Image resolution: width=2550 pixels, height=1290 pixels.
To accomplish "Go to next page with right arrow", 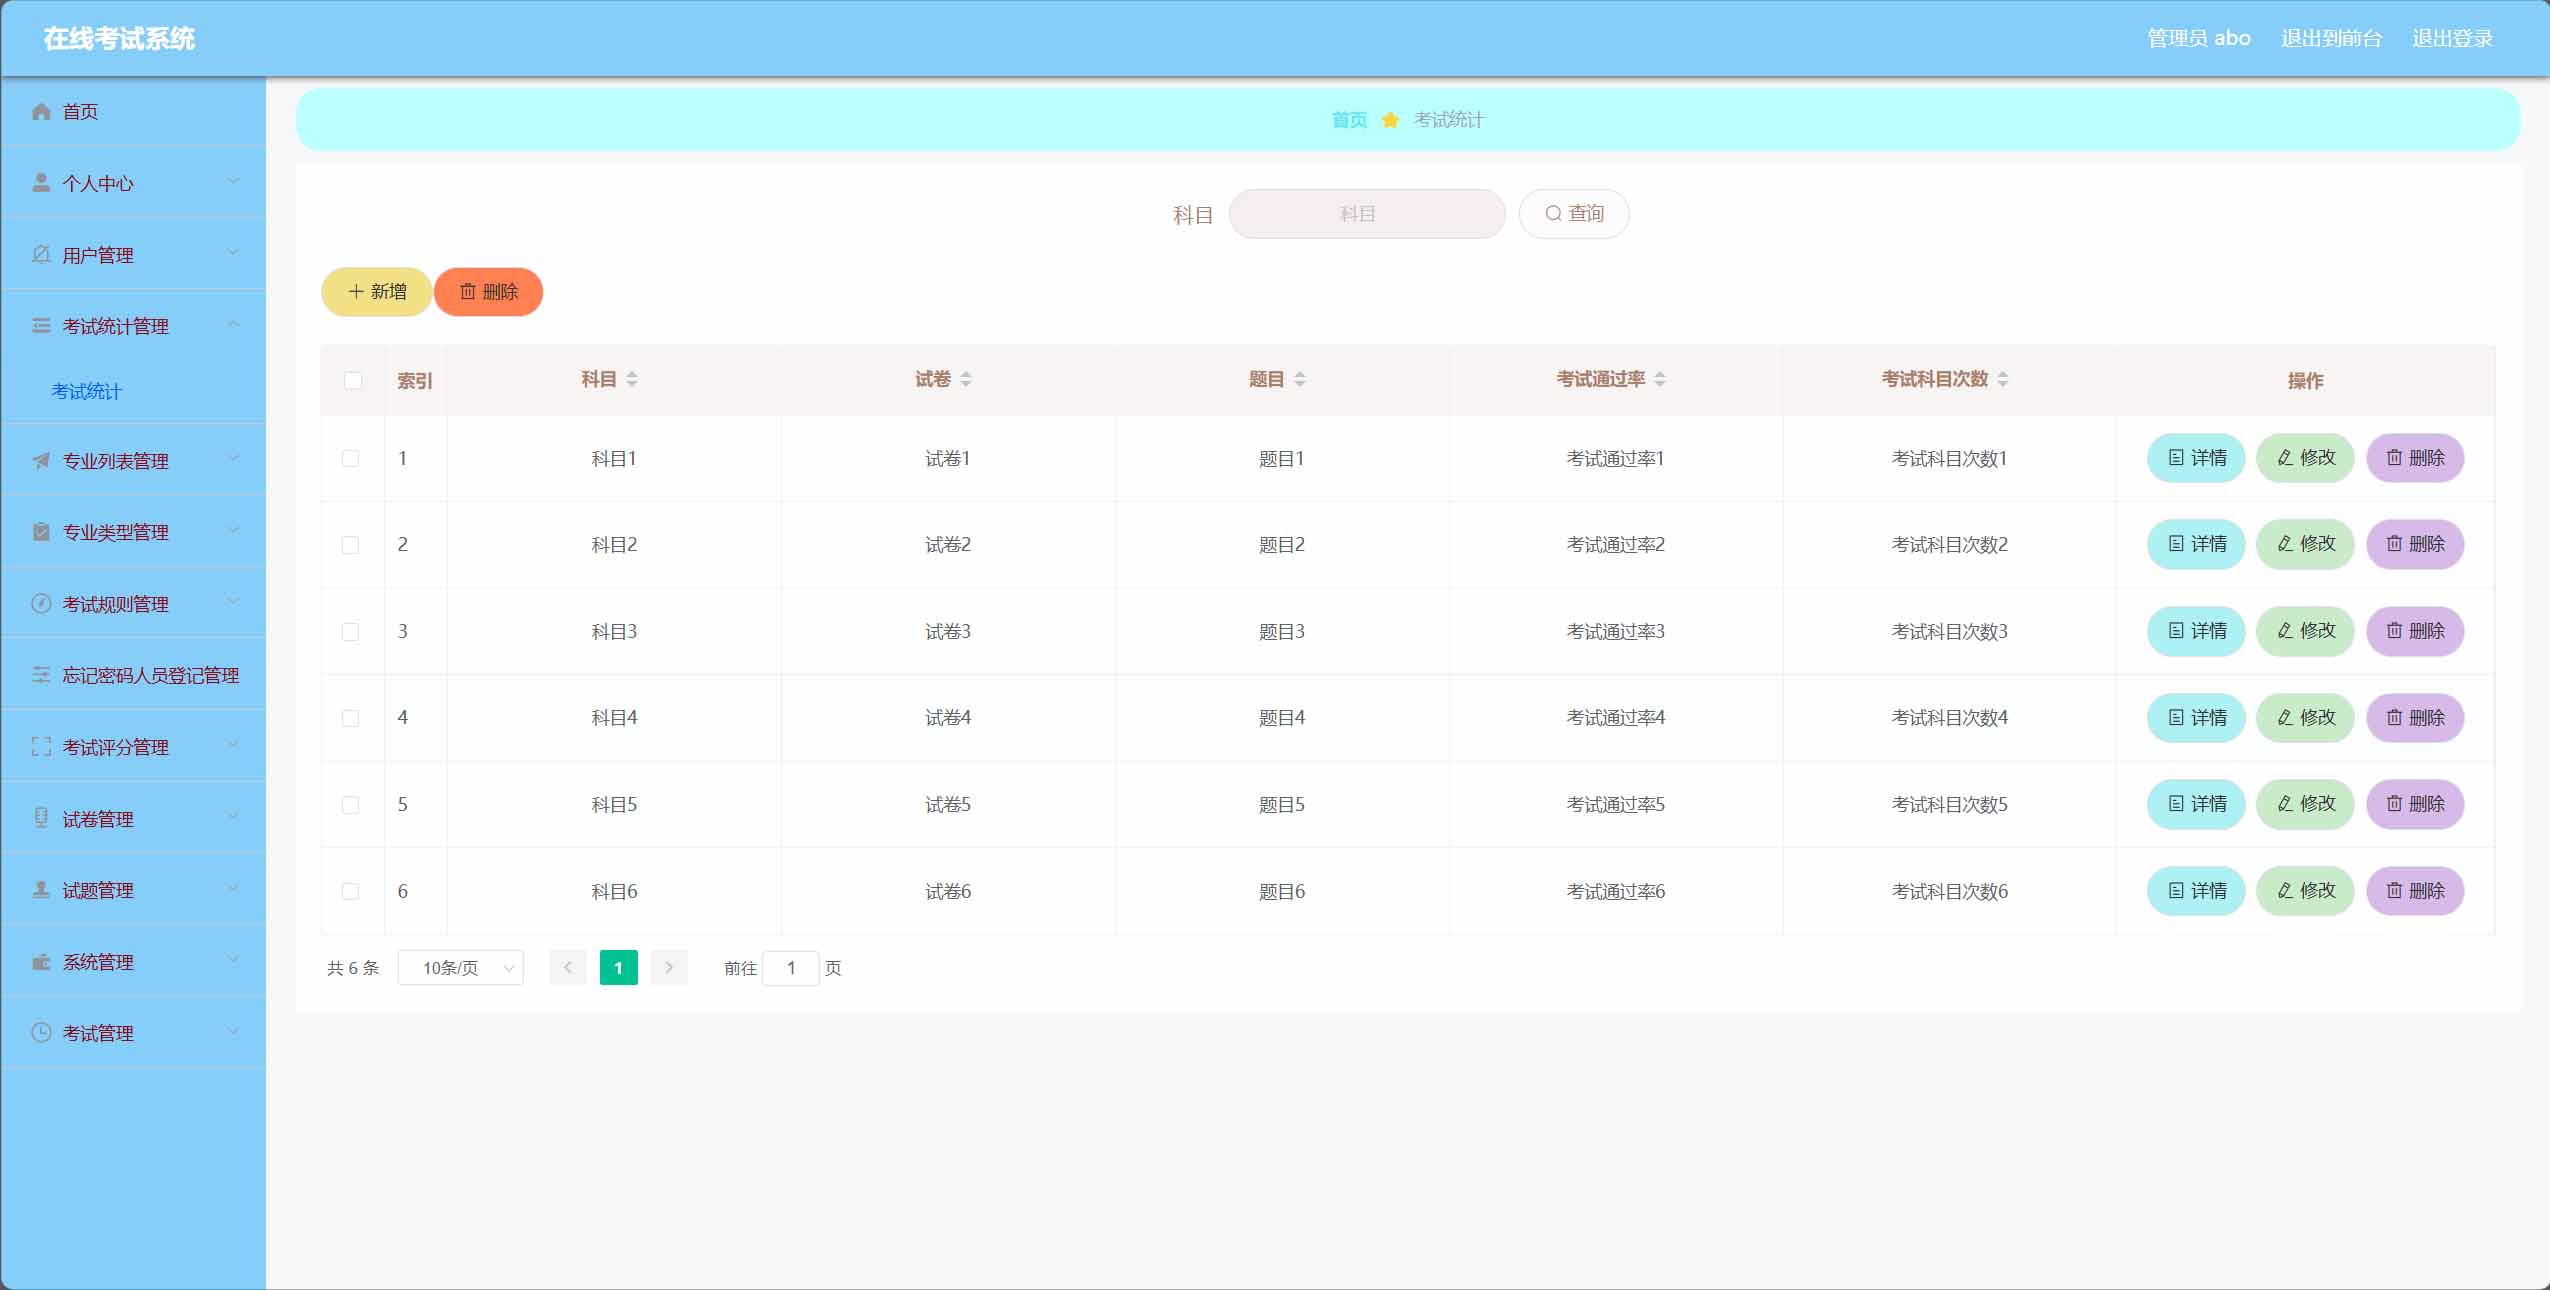I will (669, 967).
